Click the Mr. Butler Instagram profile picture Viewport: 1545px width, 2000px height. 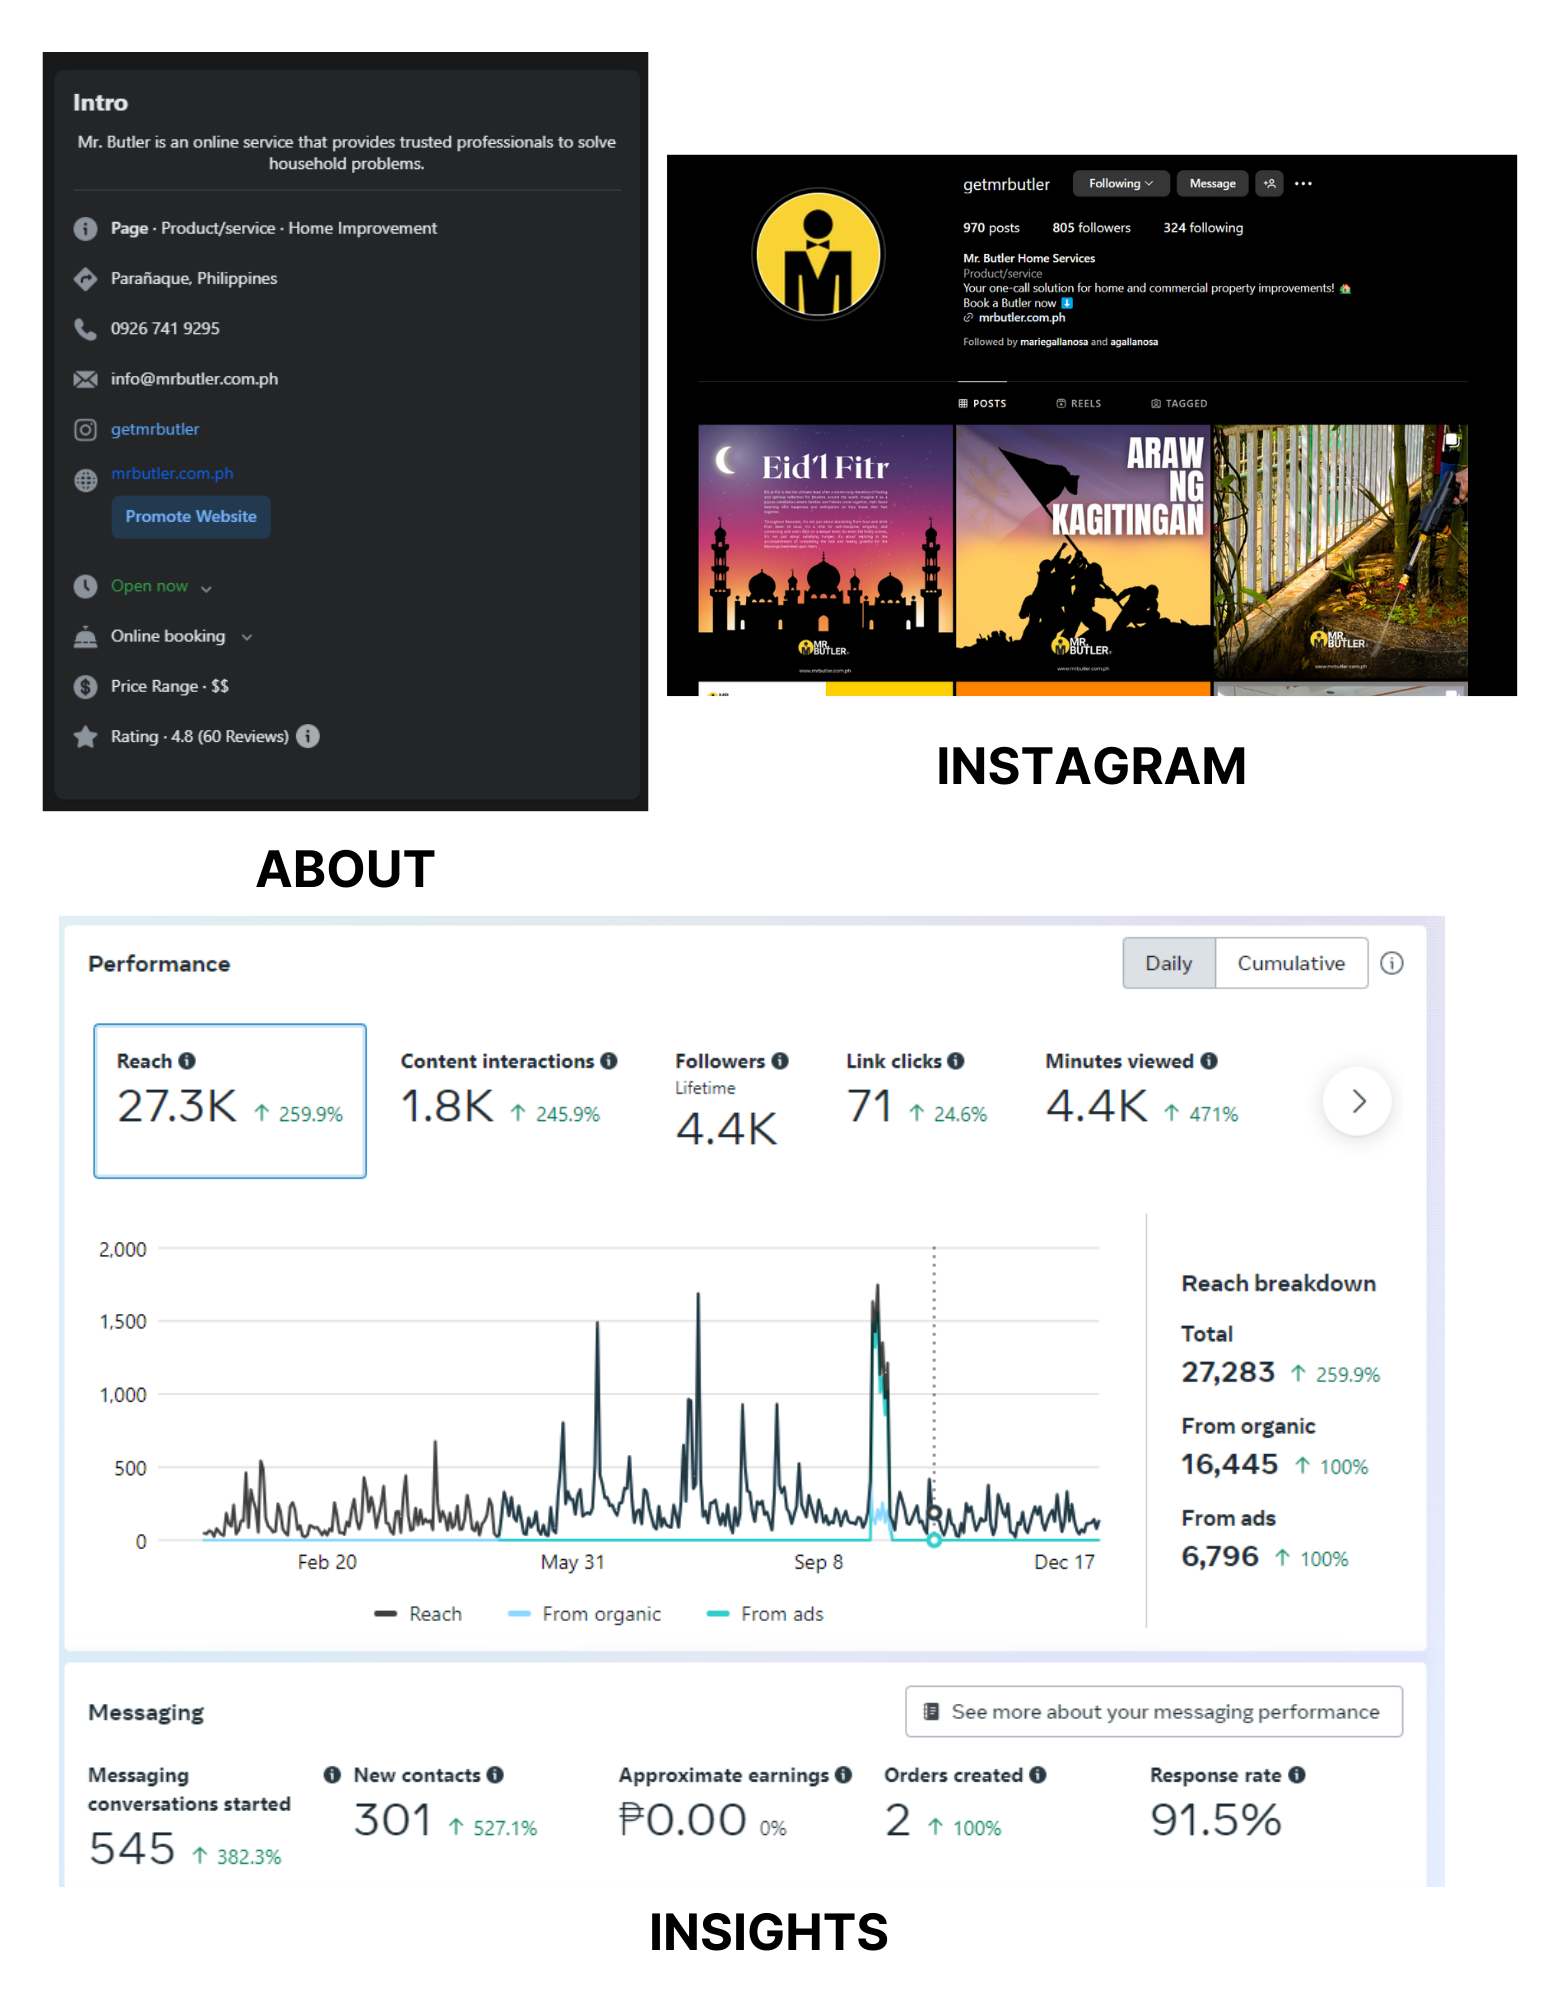818,254
